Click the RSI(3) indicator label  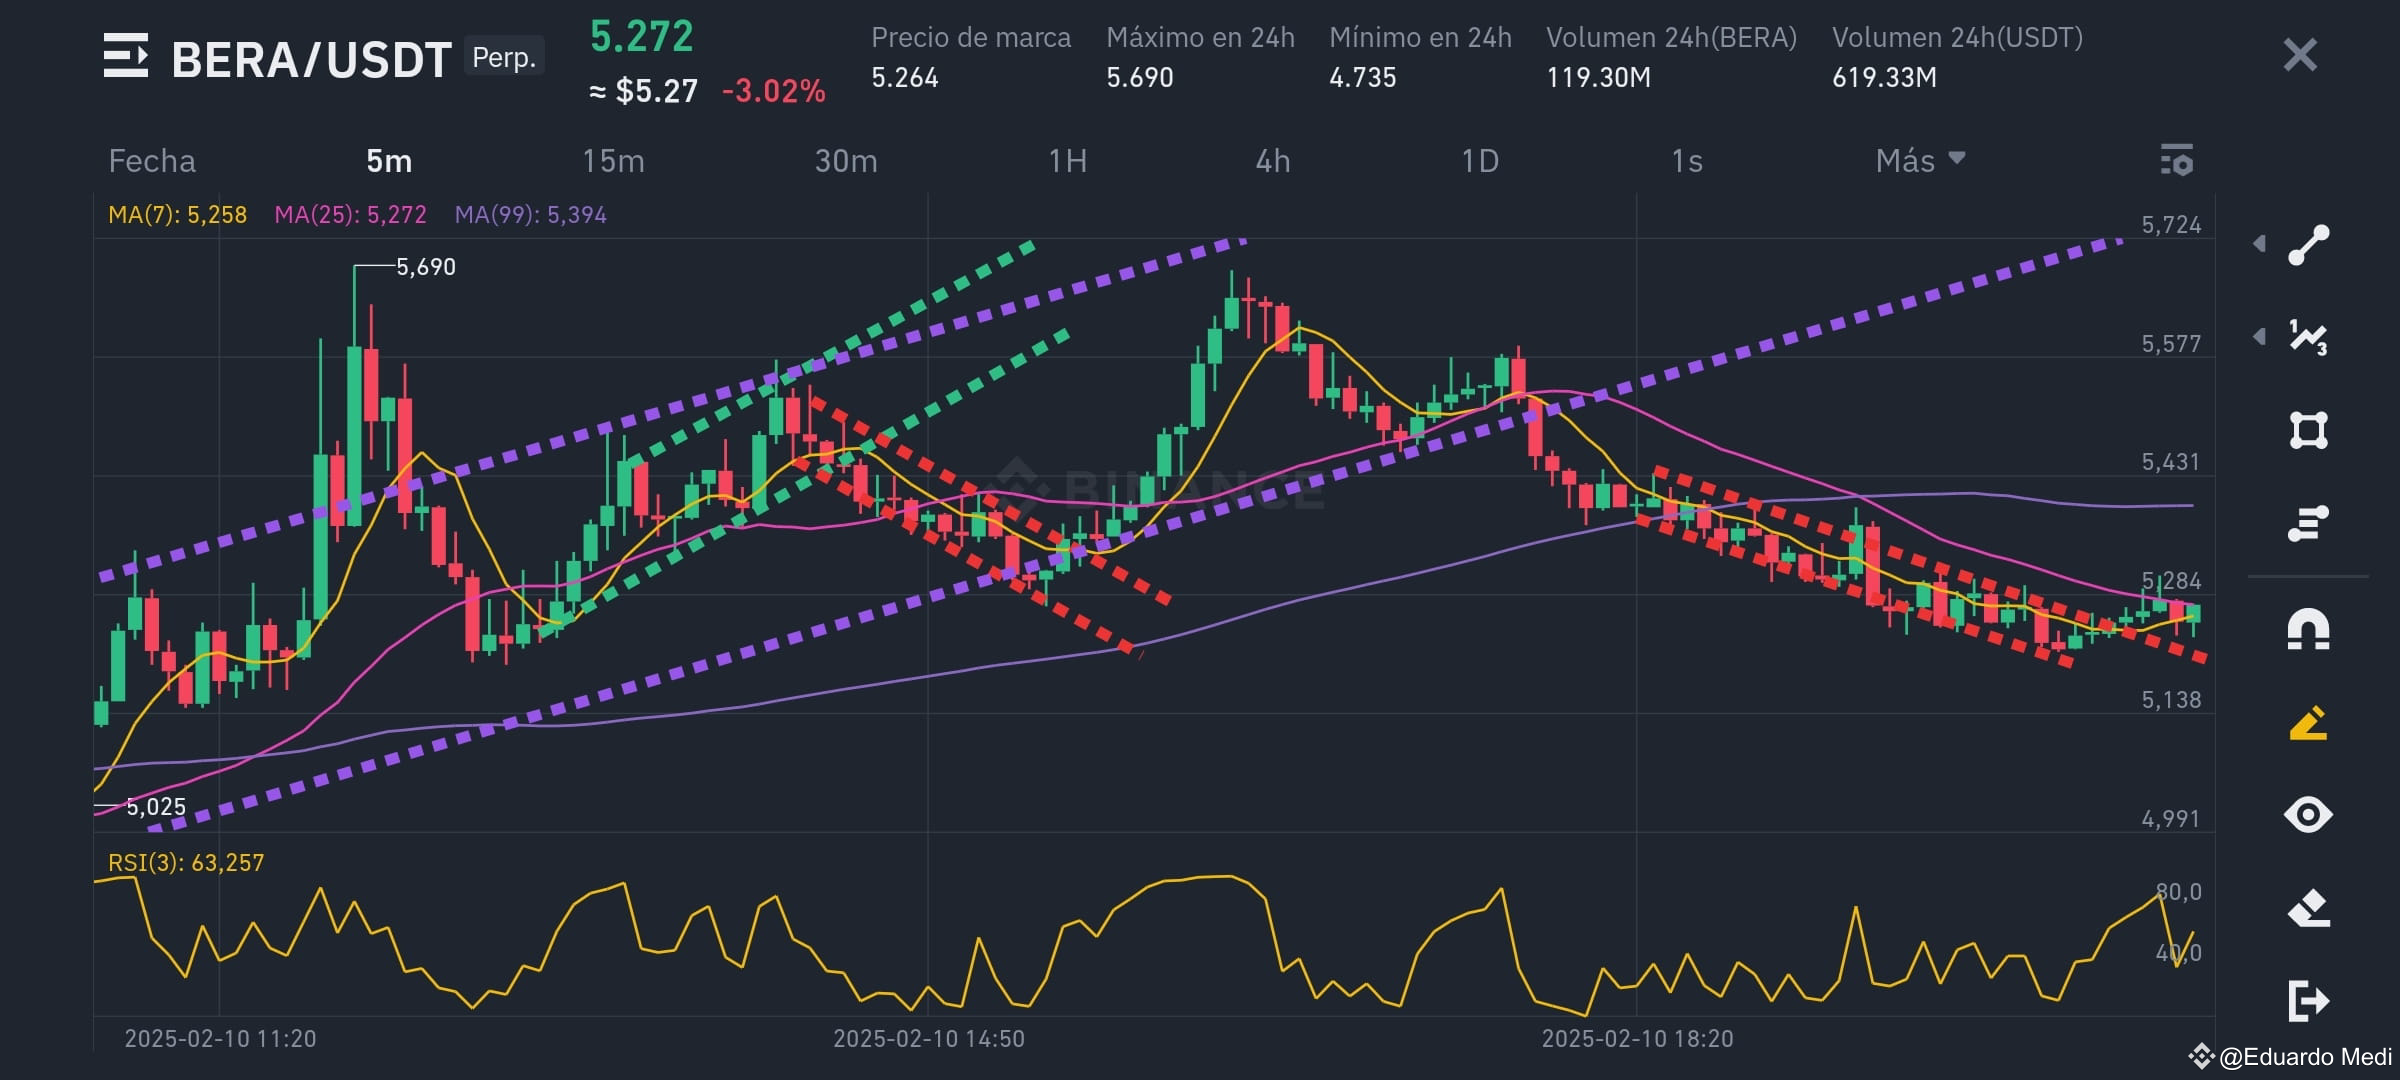(186, 862)
